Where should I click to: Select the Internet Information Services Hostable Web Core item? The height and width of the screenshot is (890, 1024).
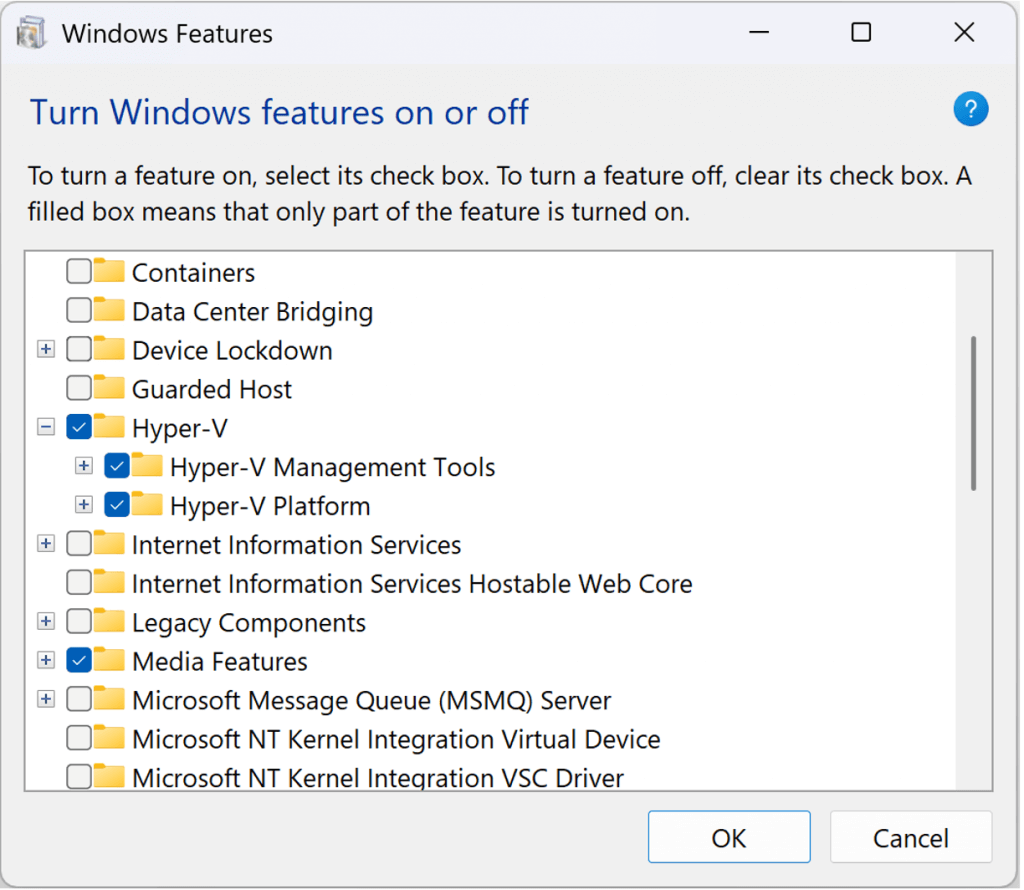click(x=411, y=583)
